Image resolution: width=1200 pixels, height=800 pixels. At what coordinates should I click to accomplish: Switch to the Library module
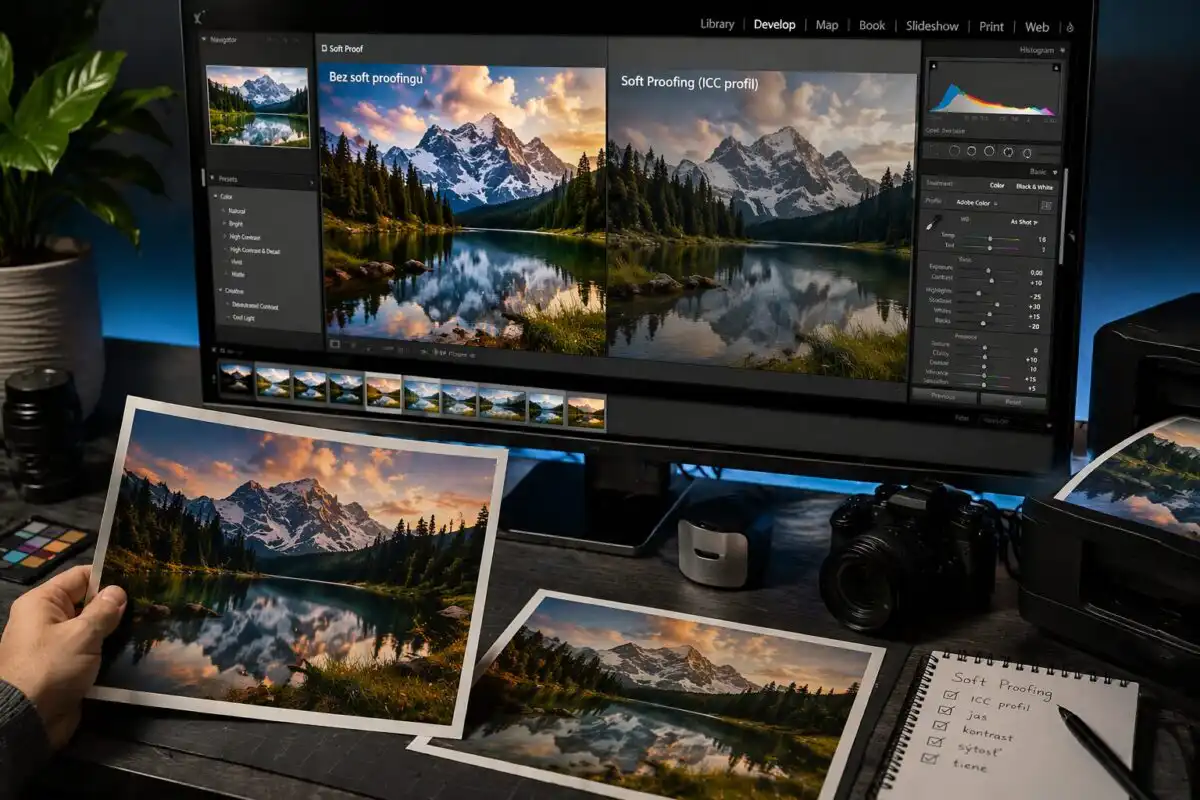coord(716,25)
